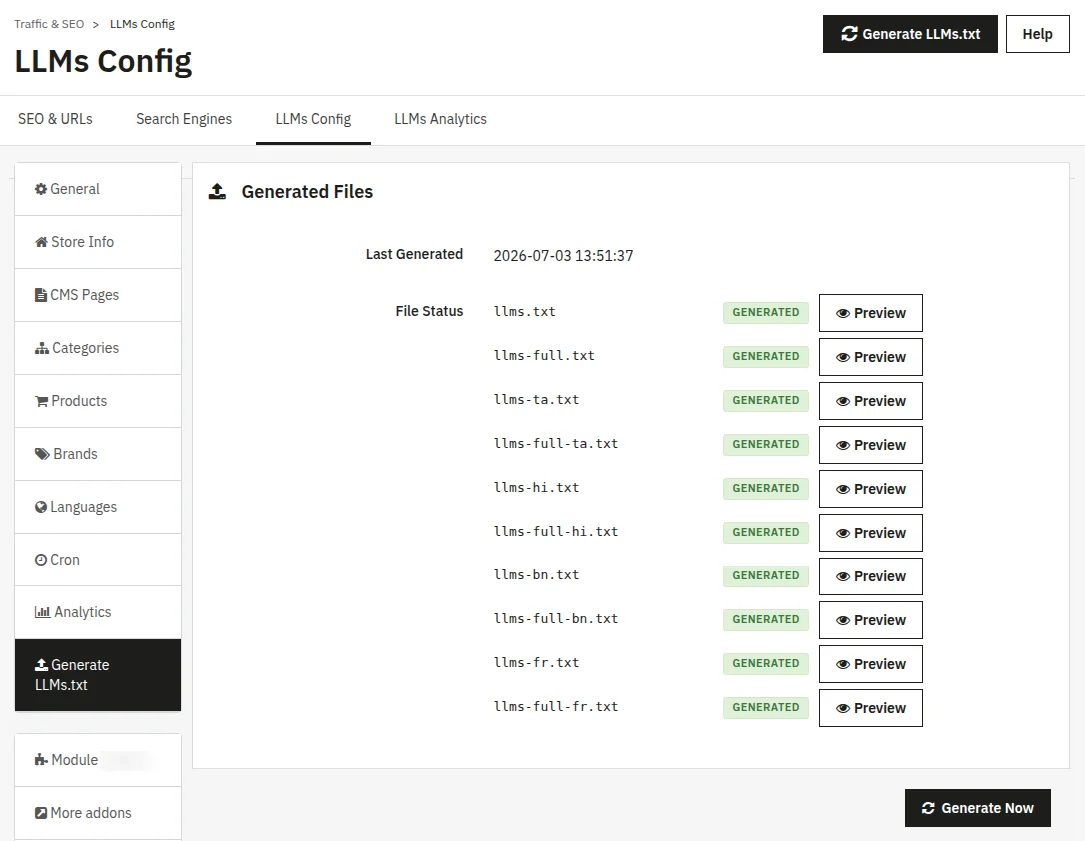Click the sitemap icon beside Categories
Image resolution: width=1085 pixels, height=841 pixels.
[42, 348]
